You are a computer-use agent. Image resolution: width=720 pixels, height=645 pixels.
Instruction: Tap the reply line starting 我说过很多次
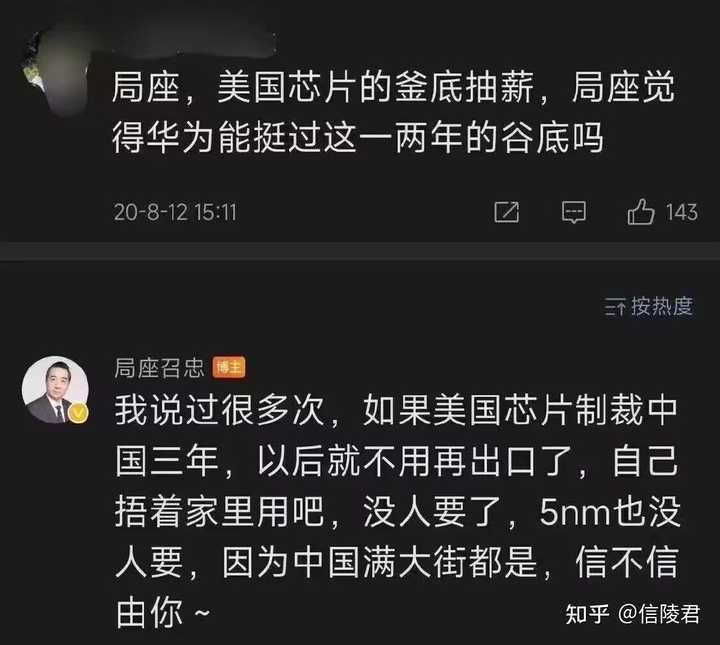396,410
